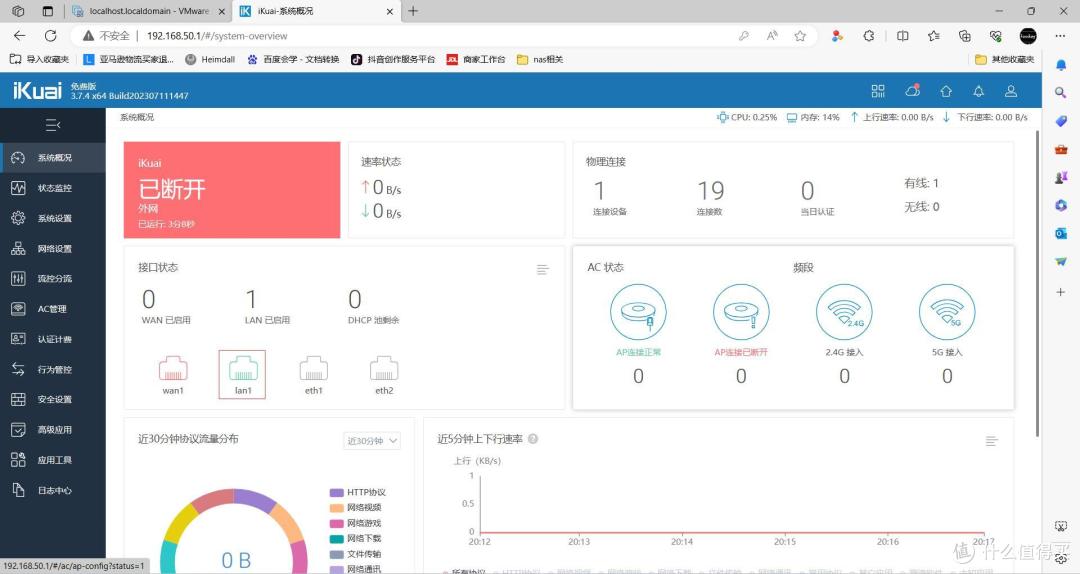Click the LAN 已启用 count
This screenshot has height=574, width=1080.
251,299
